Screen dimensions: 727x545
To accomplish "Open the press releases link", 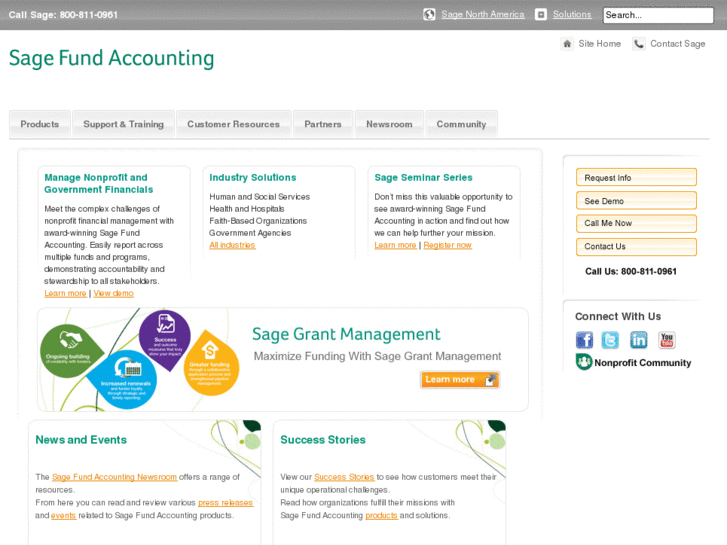I will 226,502.
